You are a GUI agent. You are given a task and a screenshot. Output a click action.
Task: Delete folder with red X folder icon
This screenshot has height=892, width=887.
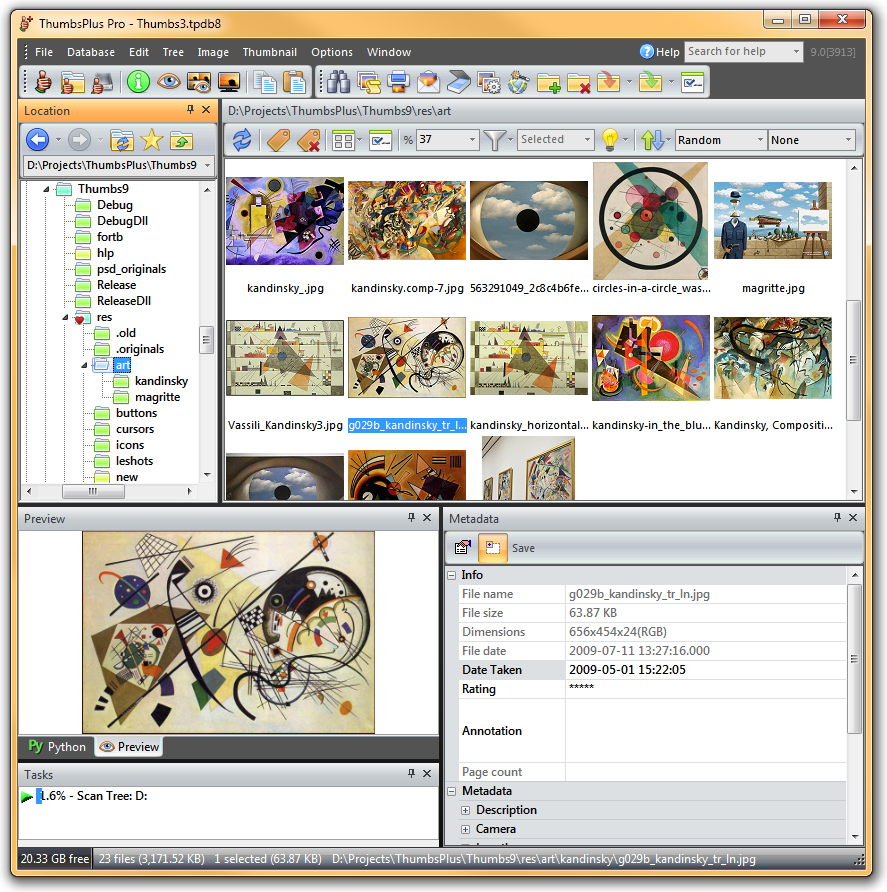click(579, 82)
